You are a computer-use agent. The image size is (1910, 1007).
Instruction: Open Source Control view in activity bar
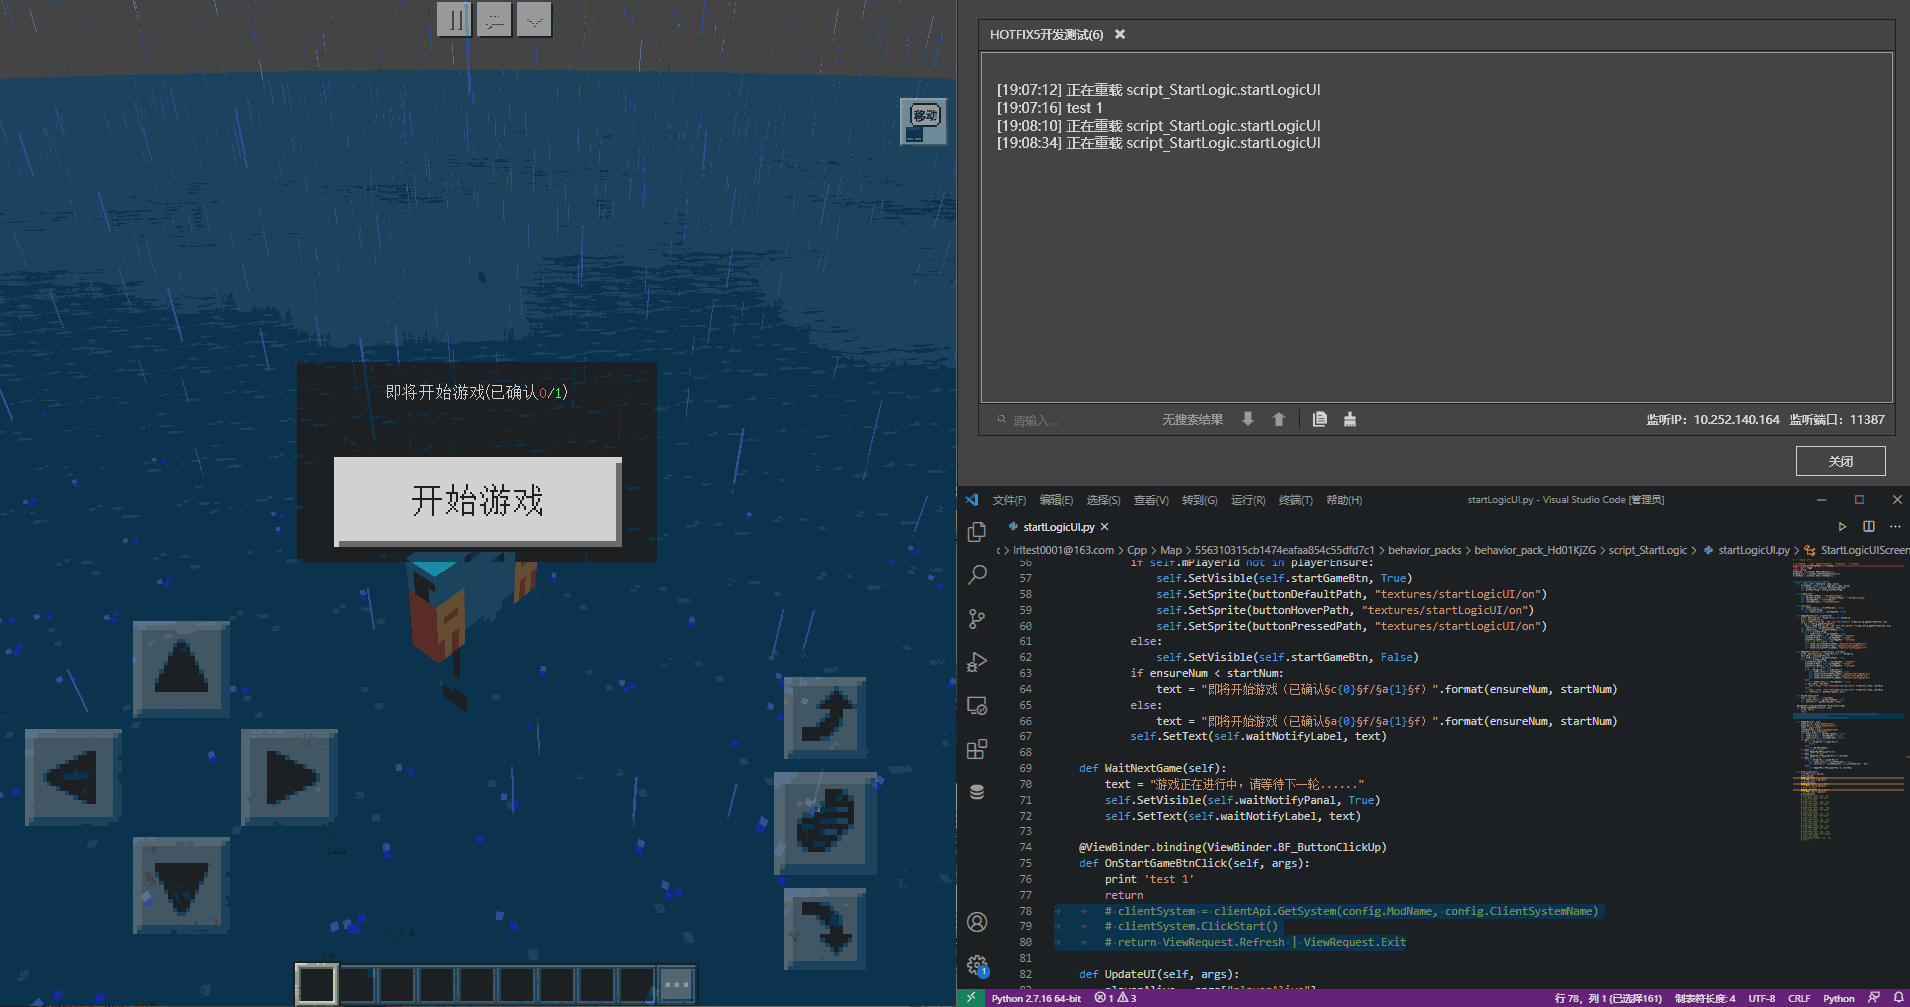pos(977,619)
